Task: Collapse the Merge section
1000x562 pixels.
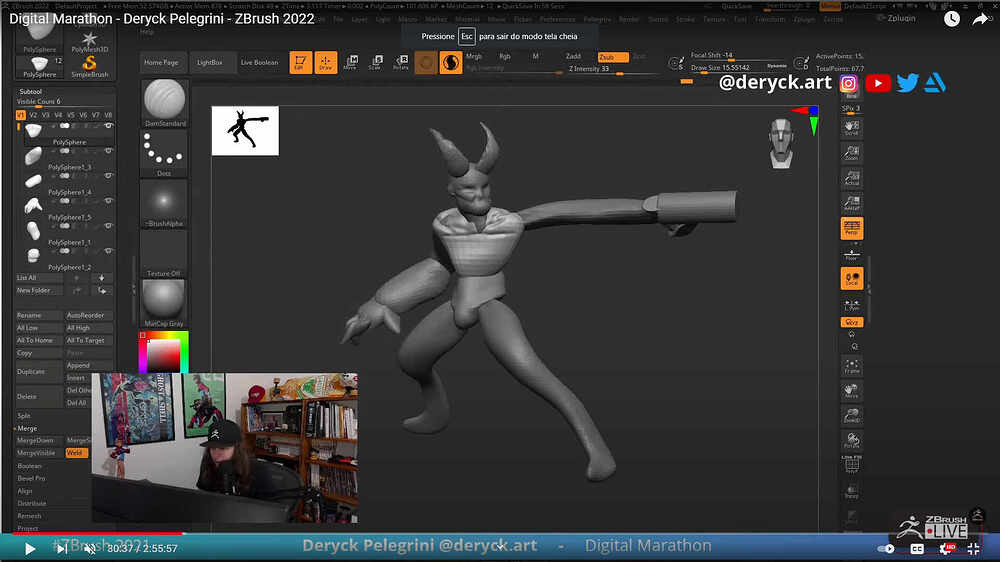Action: (27, 428)
